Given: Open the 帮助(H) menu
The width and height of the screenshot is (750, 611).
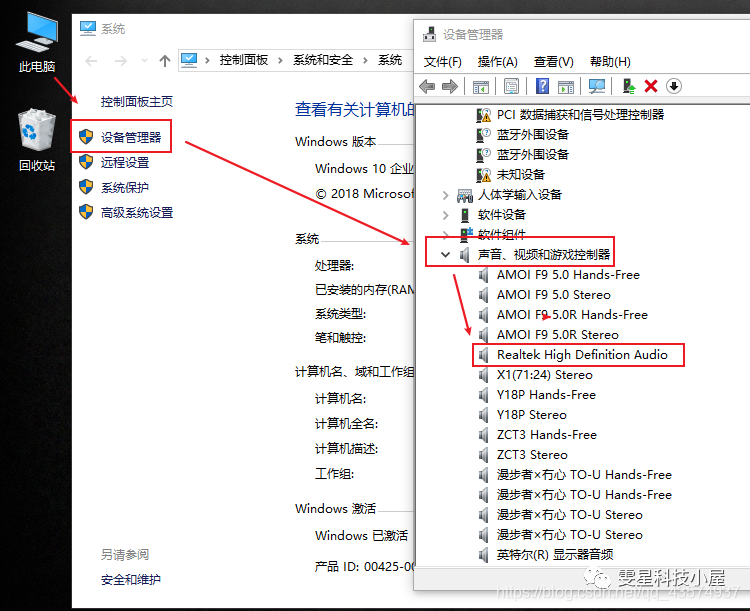Looking at the screenshot, I should click(x=610, y=62).
